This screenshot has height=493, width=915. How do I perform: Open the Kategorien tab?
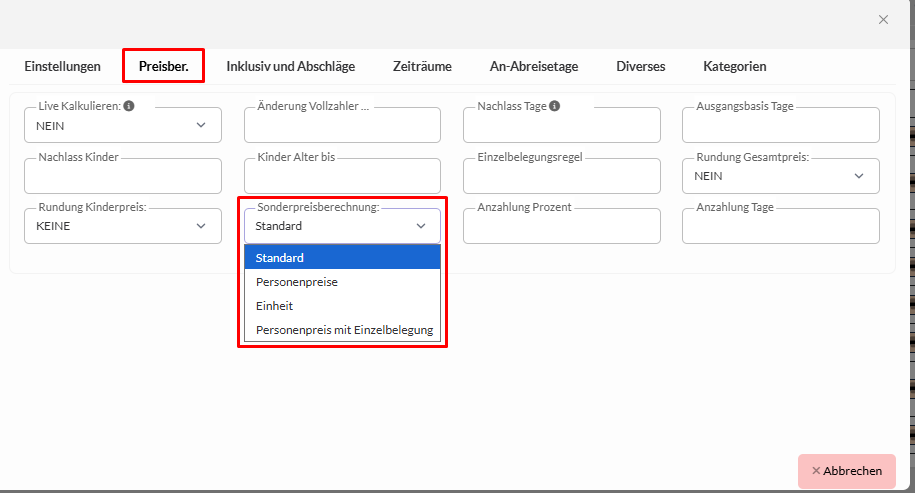point(734,67)
